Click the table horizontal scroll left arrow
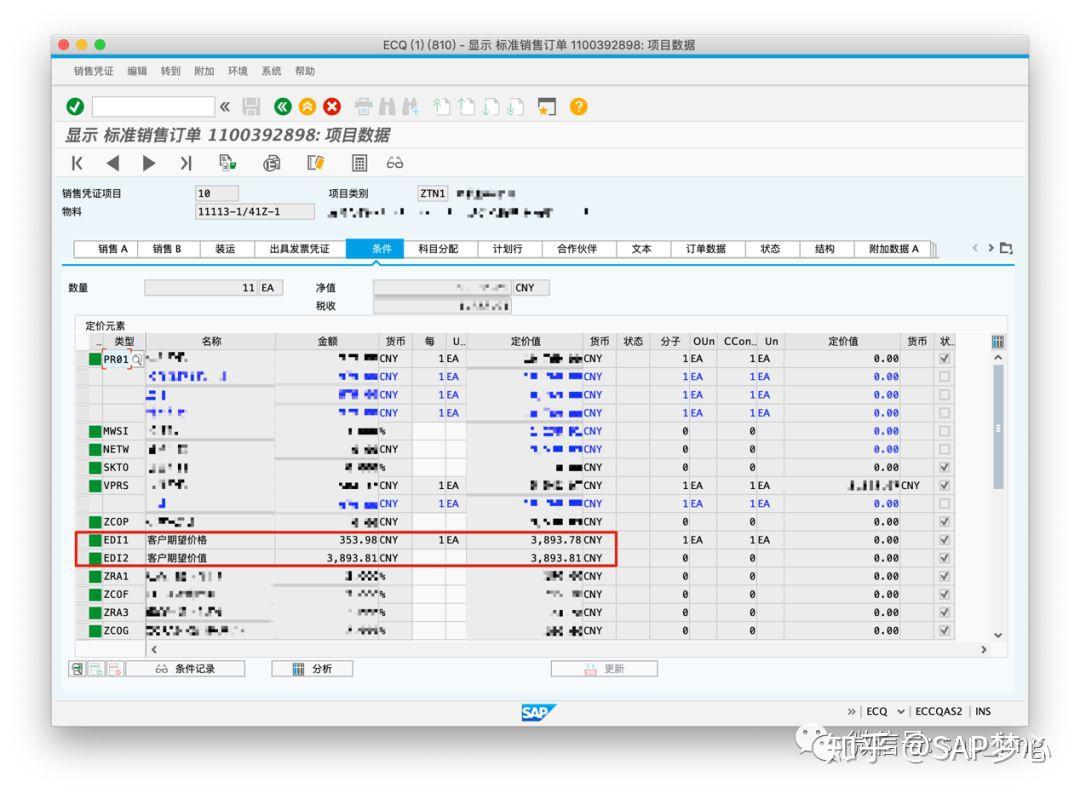Image resolution: width=1080 pixels, height=794 pixels. 154,649
